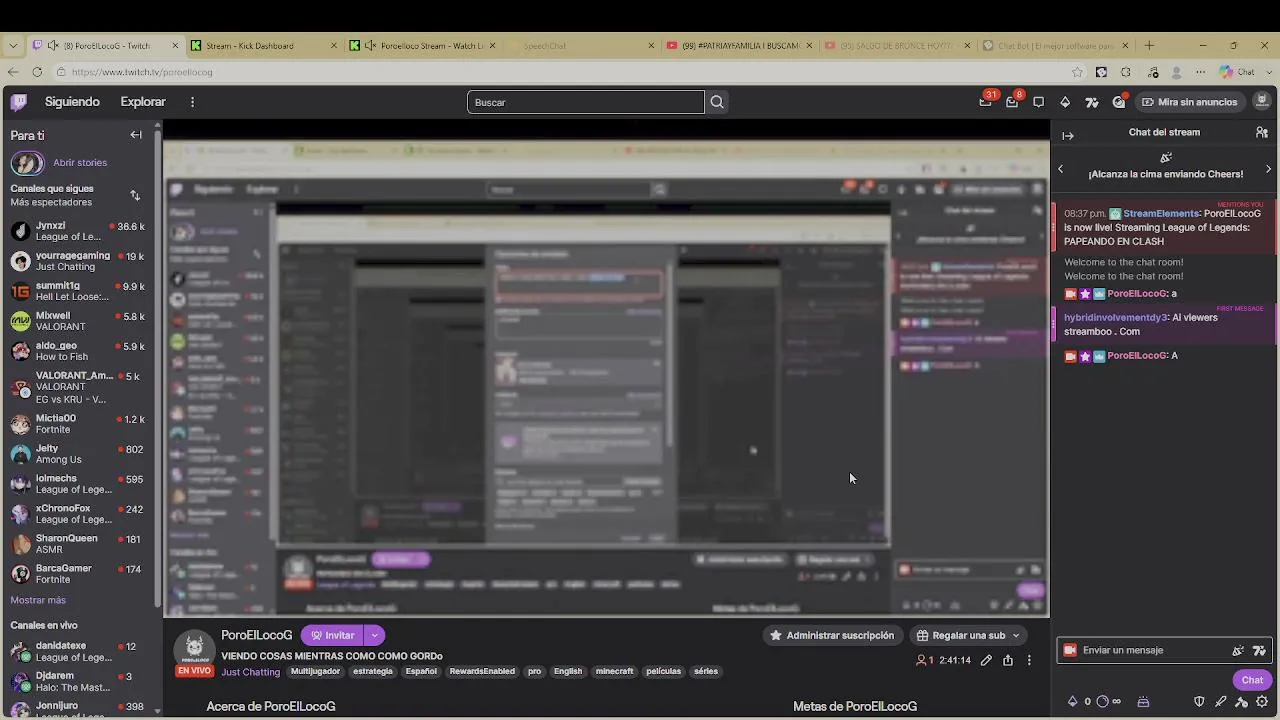Open the Just Chatting category link

[x=251, y=672]
